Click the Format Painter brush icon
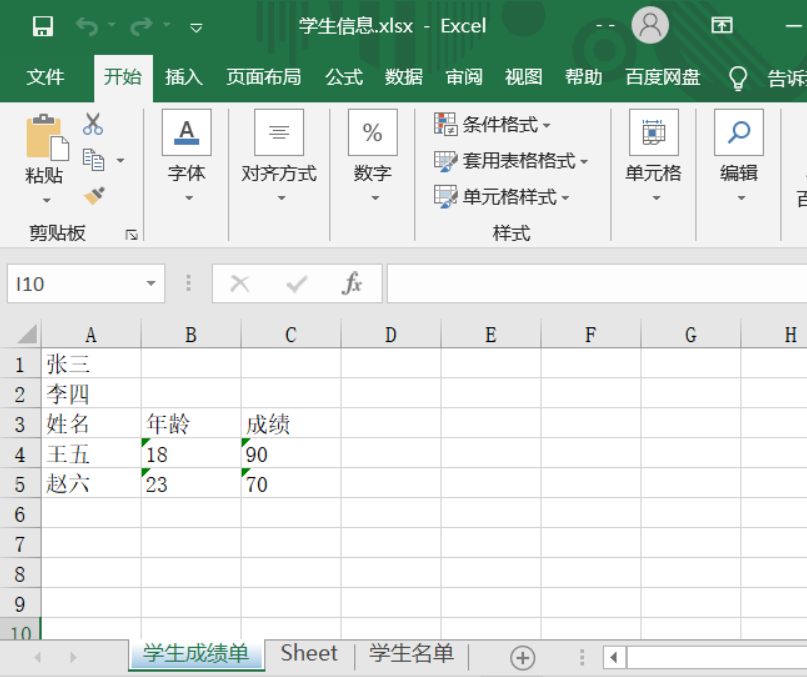807x677 pixels. point(94,195)
